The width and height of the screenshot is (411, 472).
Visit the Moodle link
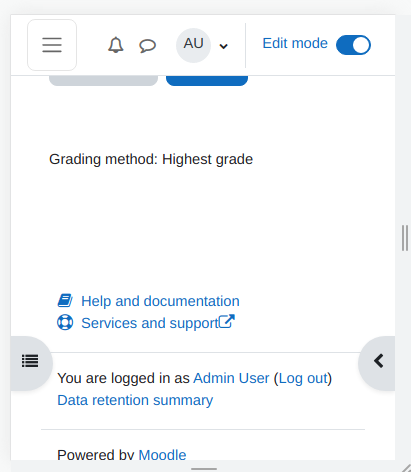[x=162, y=455]
